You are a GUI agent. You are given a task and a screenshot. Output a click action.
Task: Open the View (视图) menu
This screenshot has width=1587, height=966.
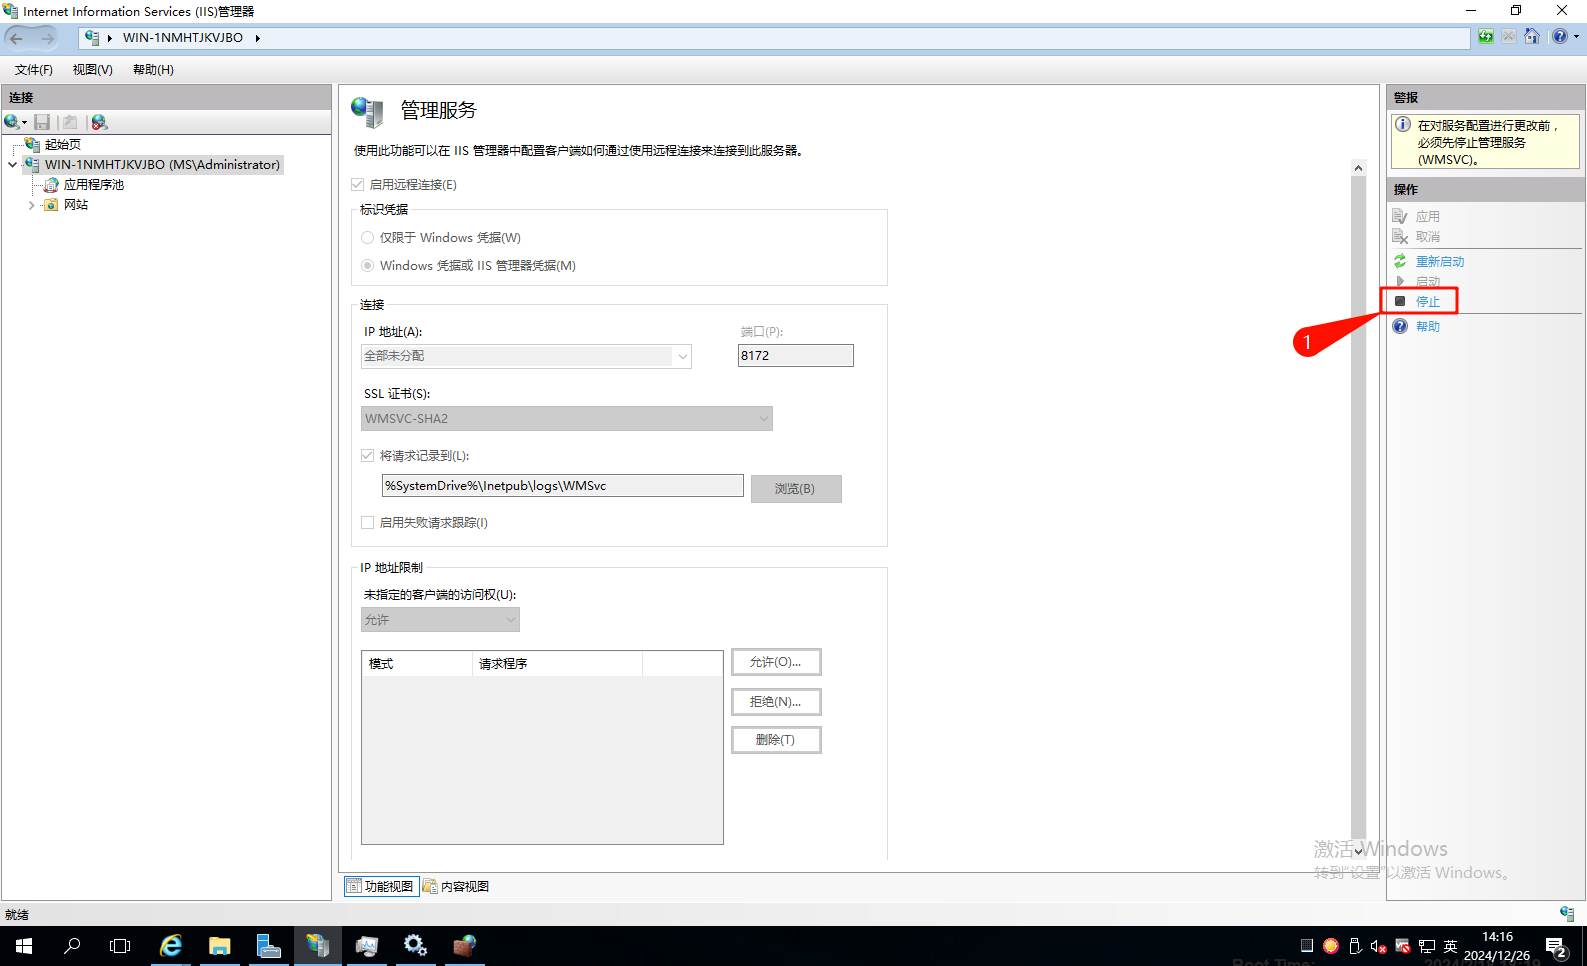(92, 70)
